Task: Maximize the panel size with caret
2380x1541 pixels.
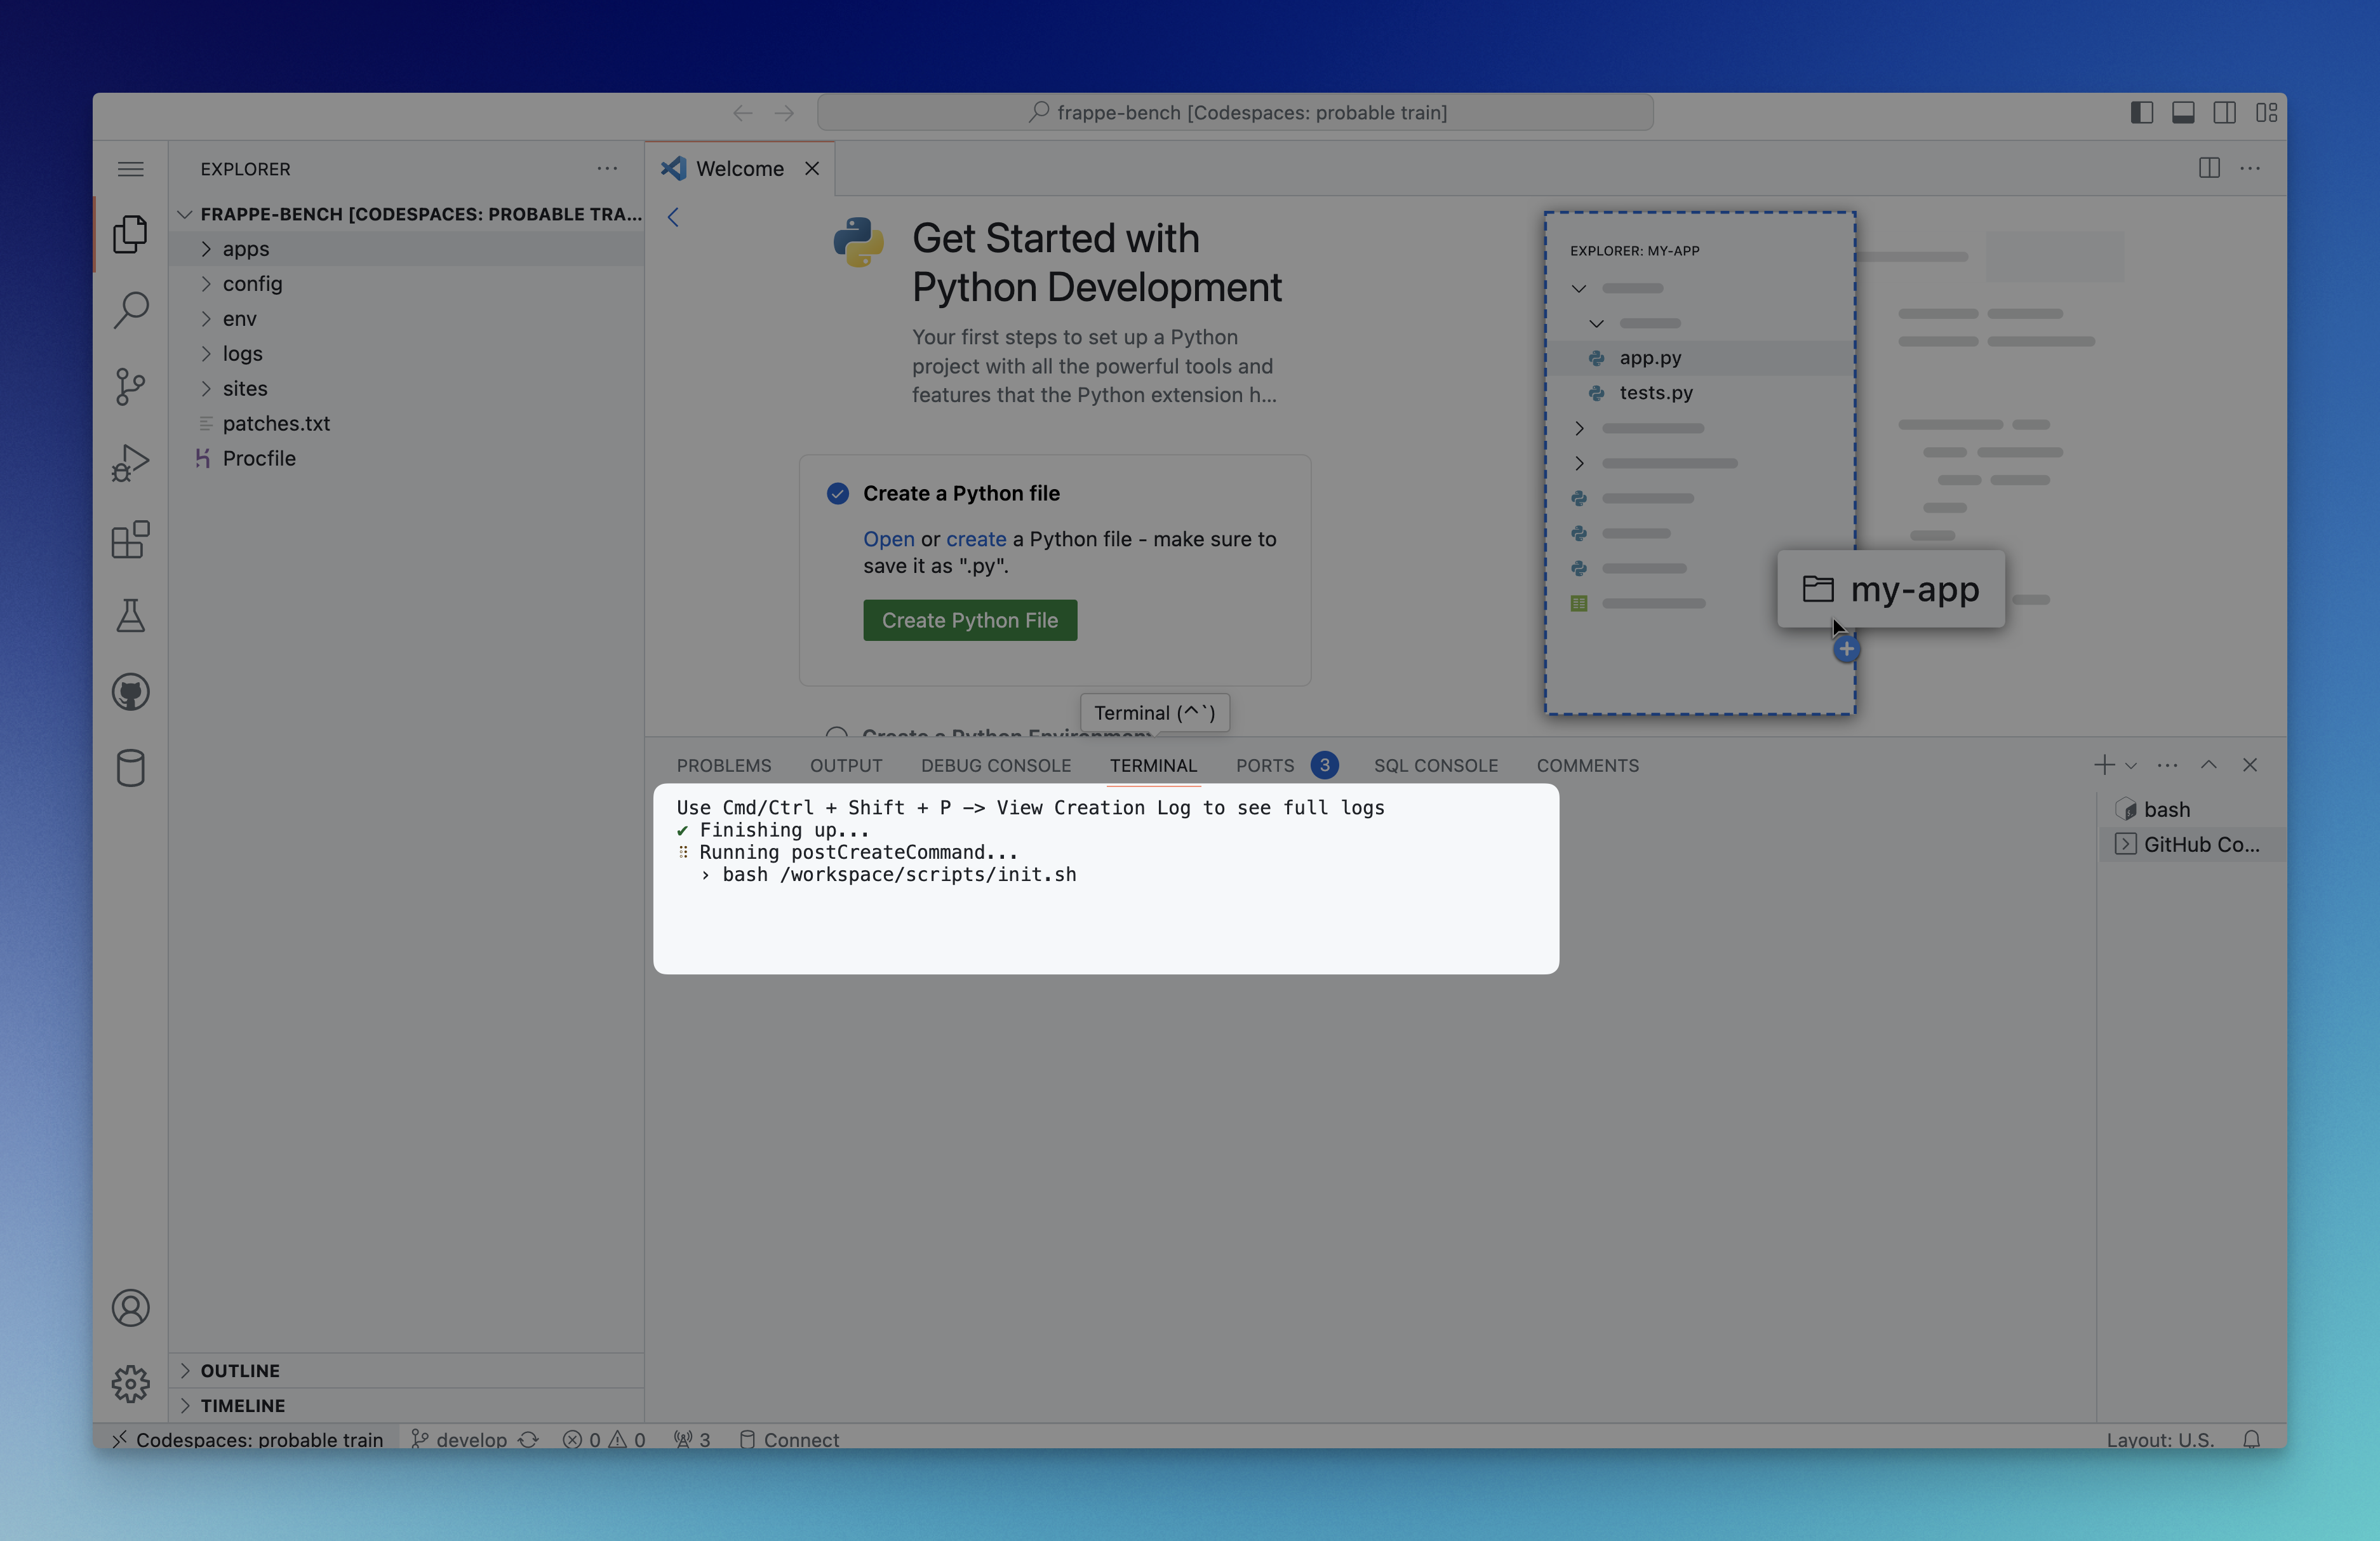Action: click(x=2208, y=765)
